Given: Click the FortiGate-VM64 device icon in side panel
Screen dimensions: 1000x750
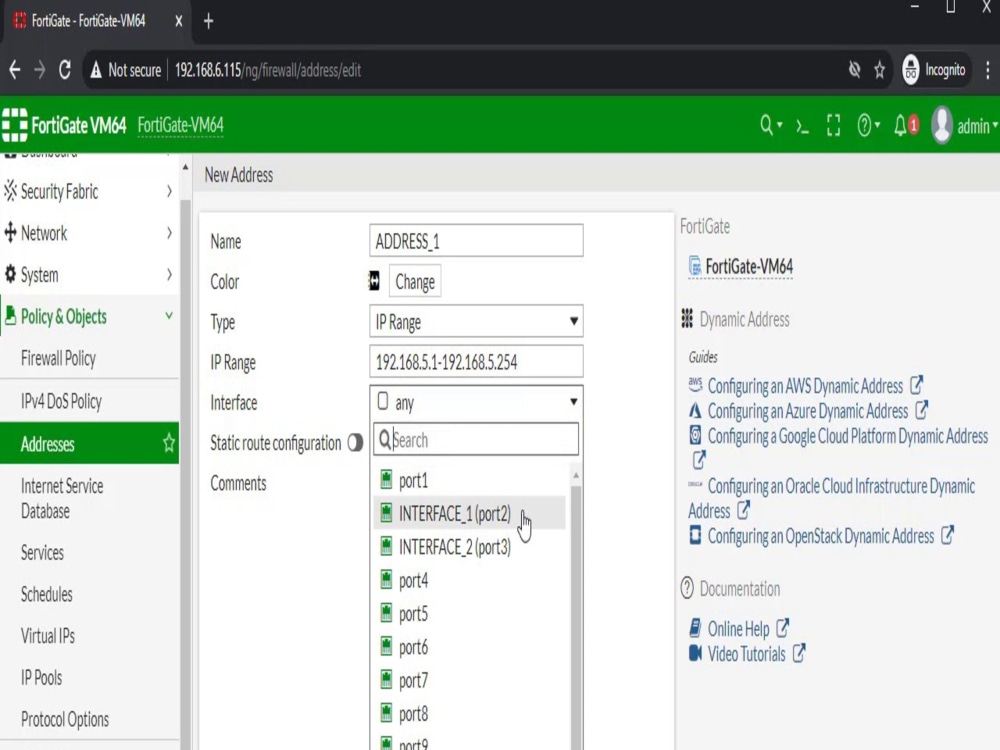Looking at the screenshot, I should (695, 266).
